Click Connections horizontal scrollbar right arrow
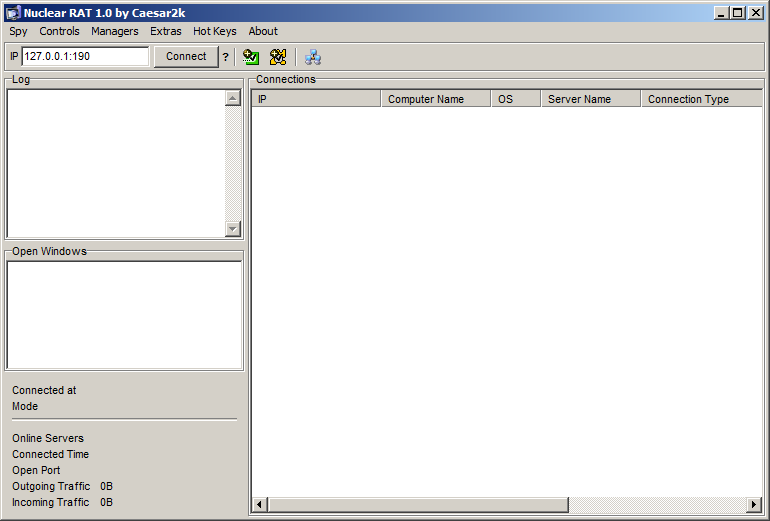Viewport: 770px width, 521px height. coord(755,505)
